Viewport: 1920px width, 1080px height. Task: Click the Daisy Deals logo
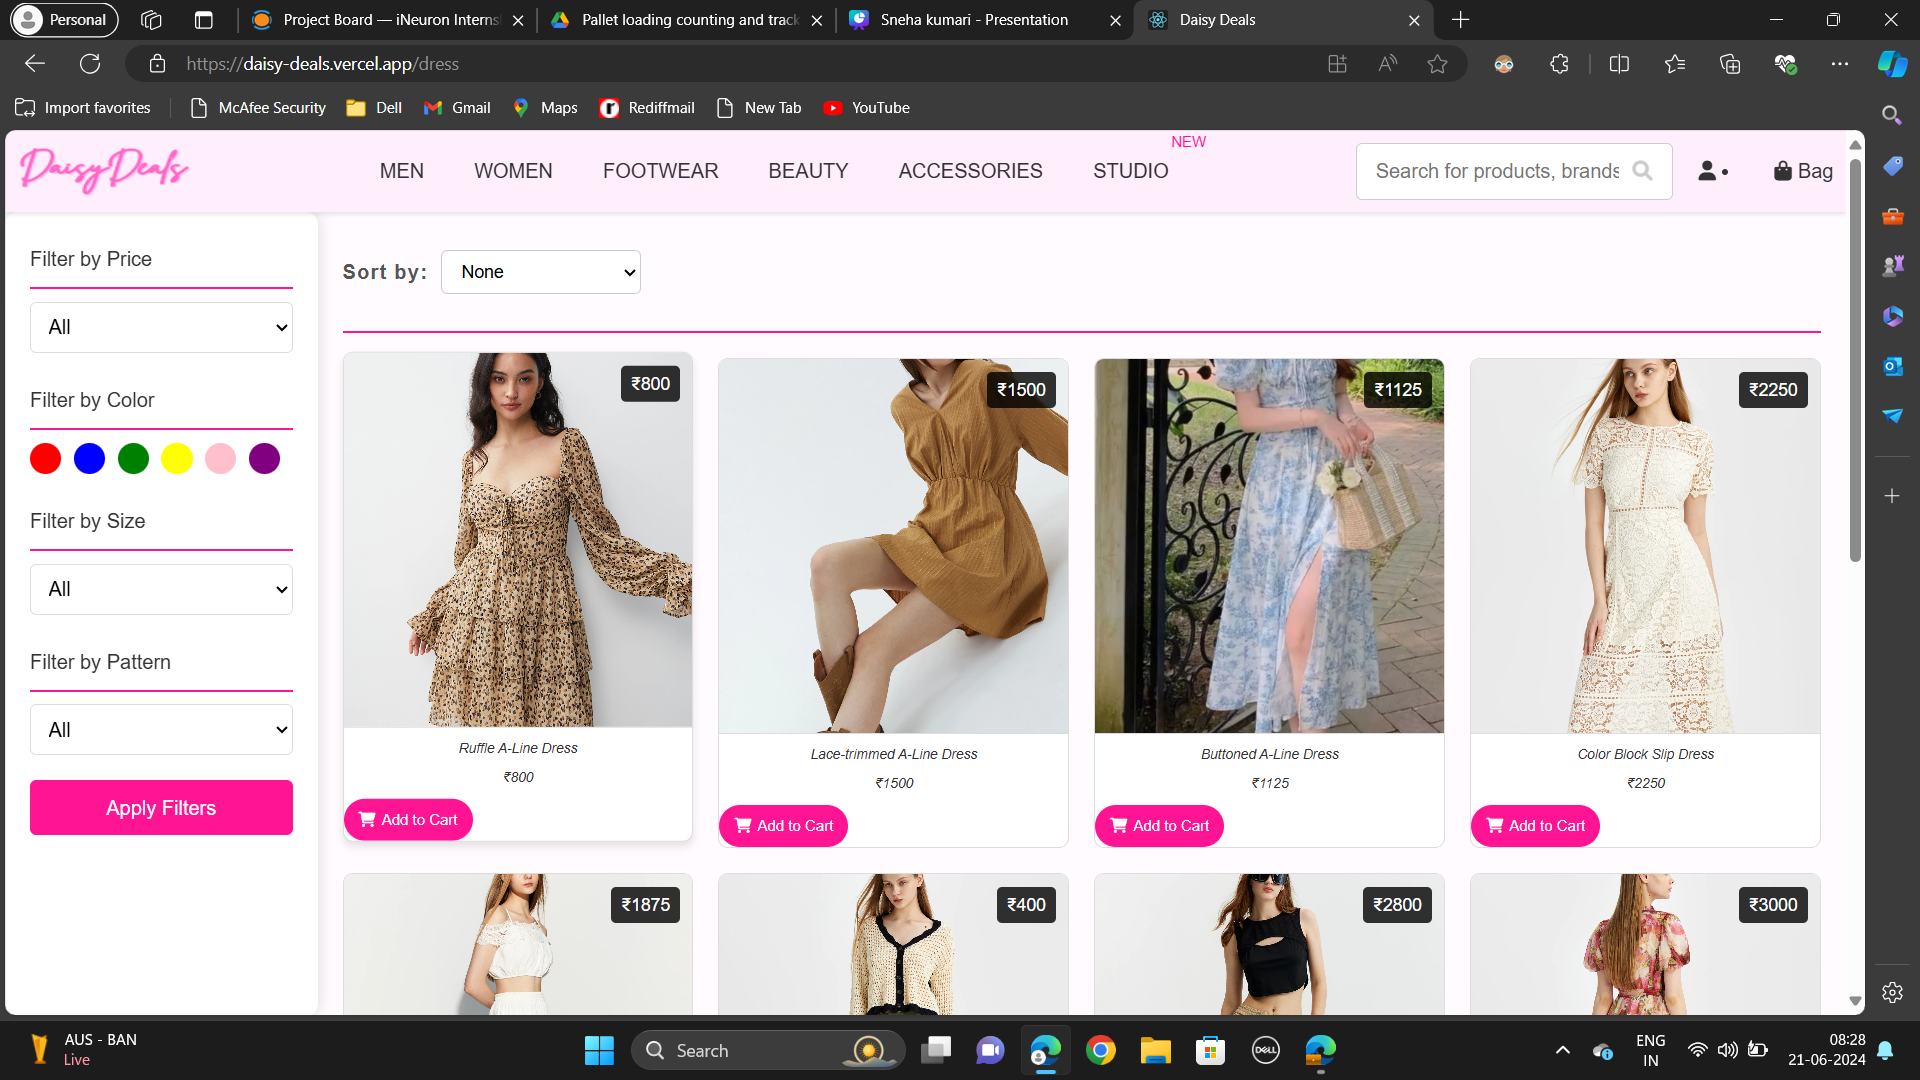coord(104,170)
